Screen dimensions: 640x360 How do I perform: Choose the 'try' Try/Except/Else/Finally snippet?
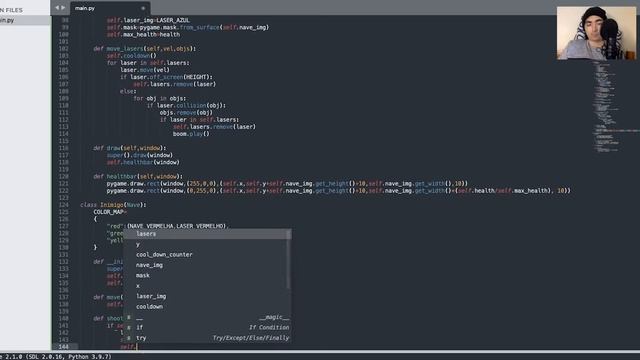[x=207, y=338]
